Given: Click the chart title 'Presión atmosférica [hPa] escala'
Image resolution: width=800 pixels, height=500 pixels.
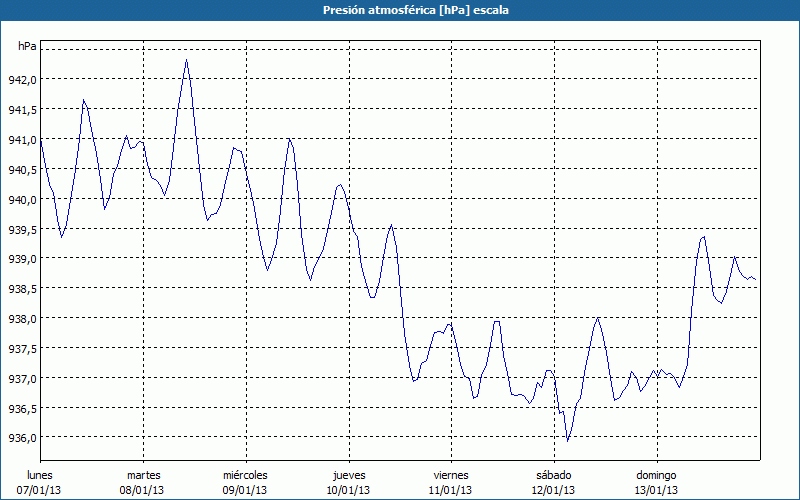Looking at the screenshot, I should tap(400, 10).
